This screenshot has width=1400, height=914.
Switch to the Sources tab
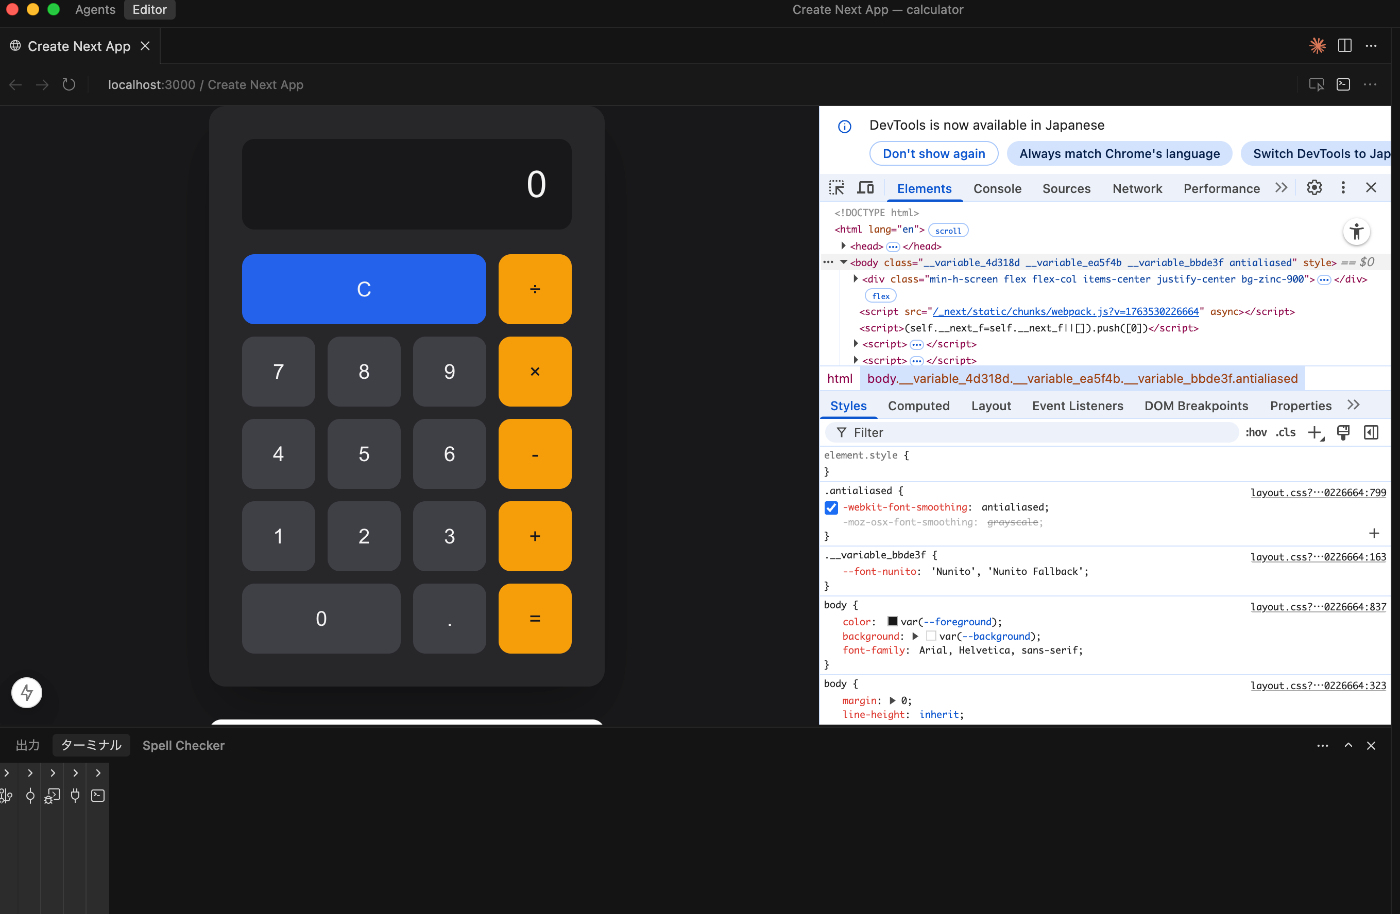pyautogui.click(x=1066, y=188)
